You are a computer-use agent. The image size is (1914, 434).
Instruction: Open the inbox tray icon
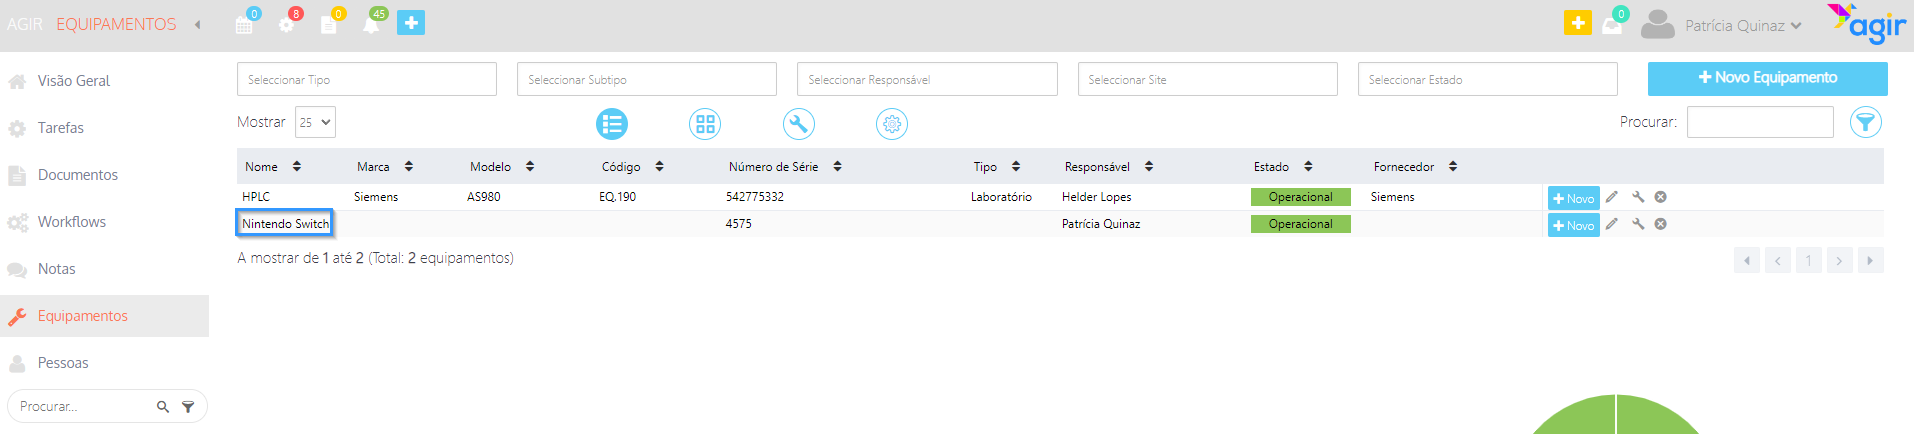(x=1612, y=26)
